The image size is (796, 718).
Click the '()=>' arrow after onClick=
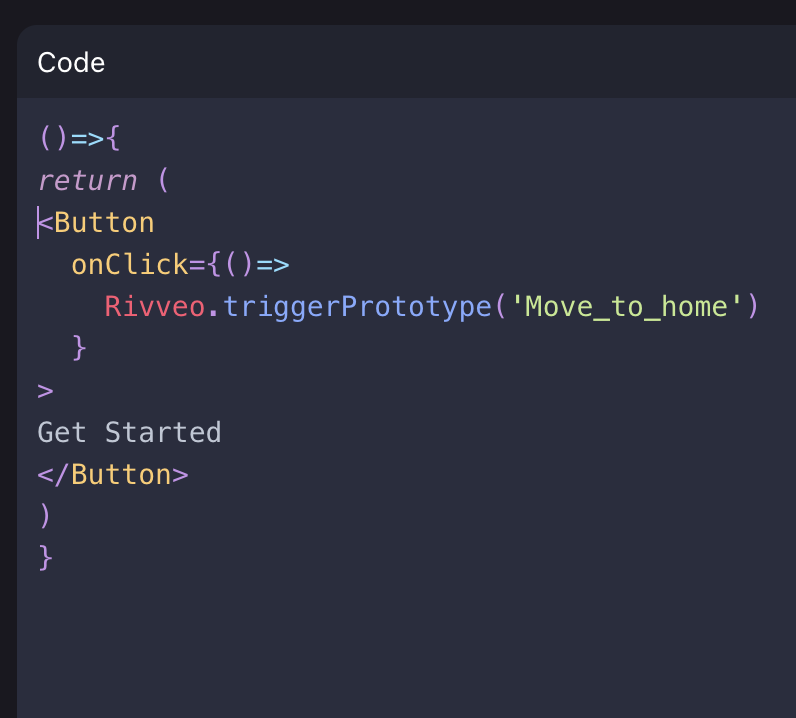coord(256,264)
